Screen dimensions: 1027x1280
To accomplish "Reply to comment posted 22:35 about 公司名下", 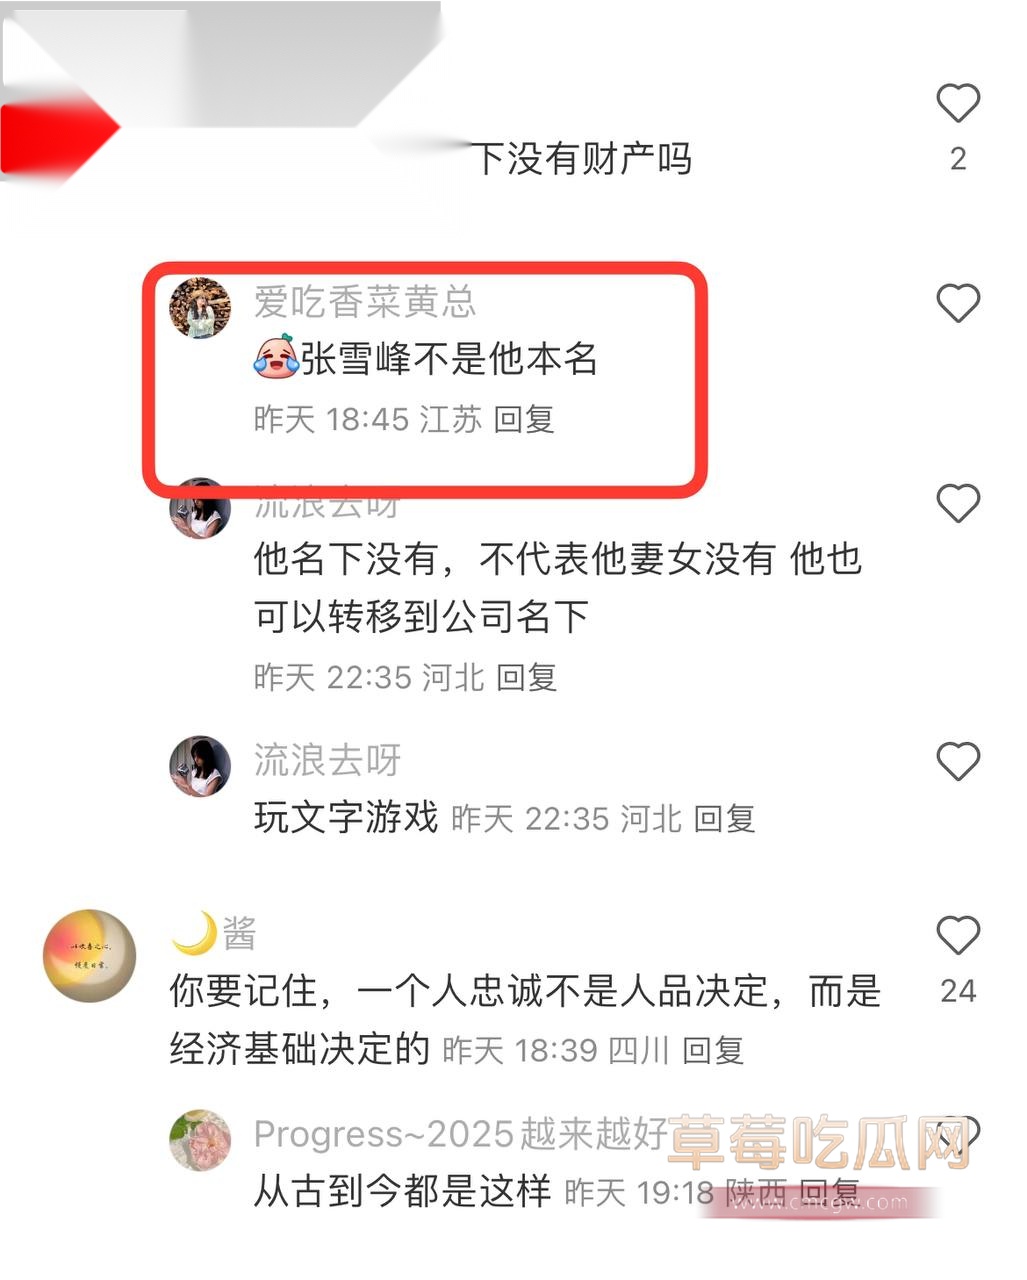I will (527, 677).
